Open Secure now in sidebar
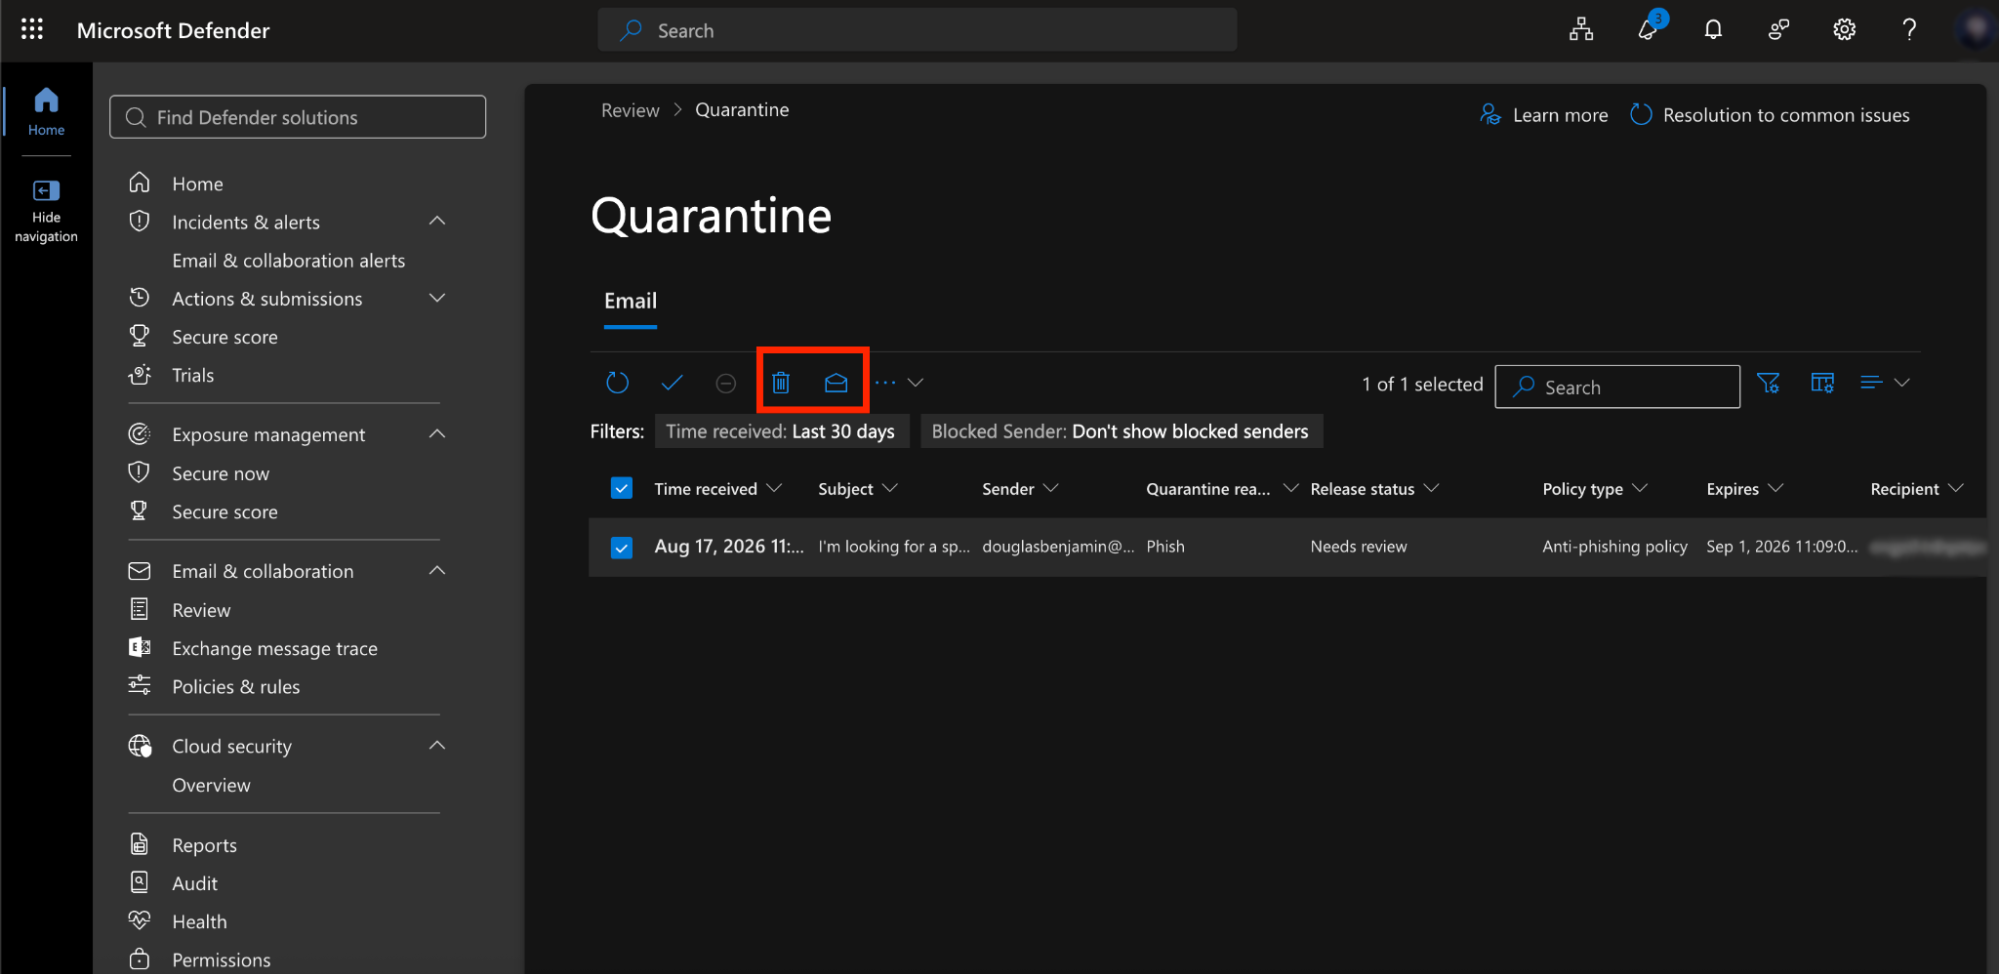 220,473
